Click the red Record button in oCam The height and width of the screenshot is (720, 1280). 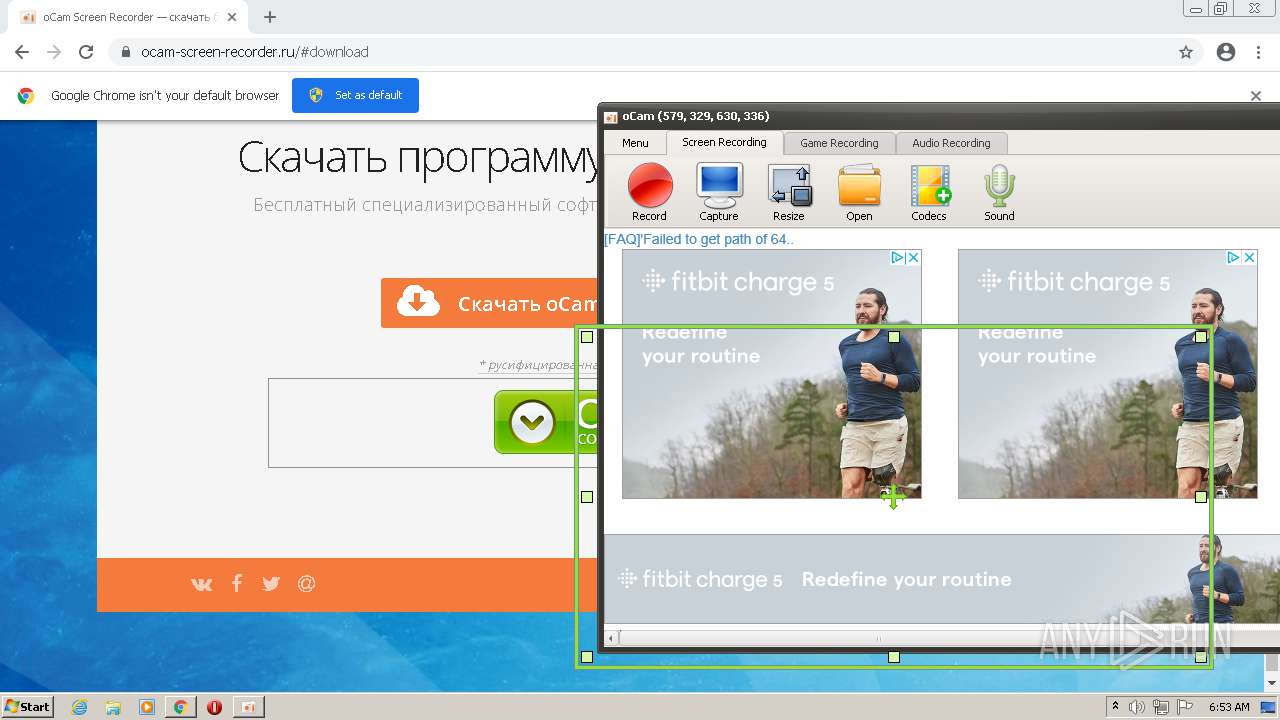[x=649, y=193]
